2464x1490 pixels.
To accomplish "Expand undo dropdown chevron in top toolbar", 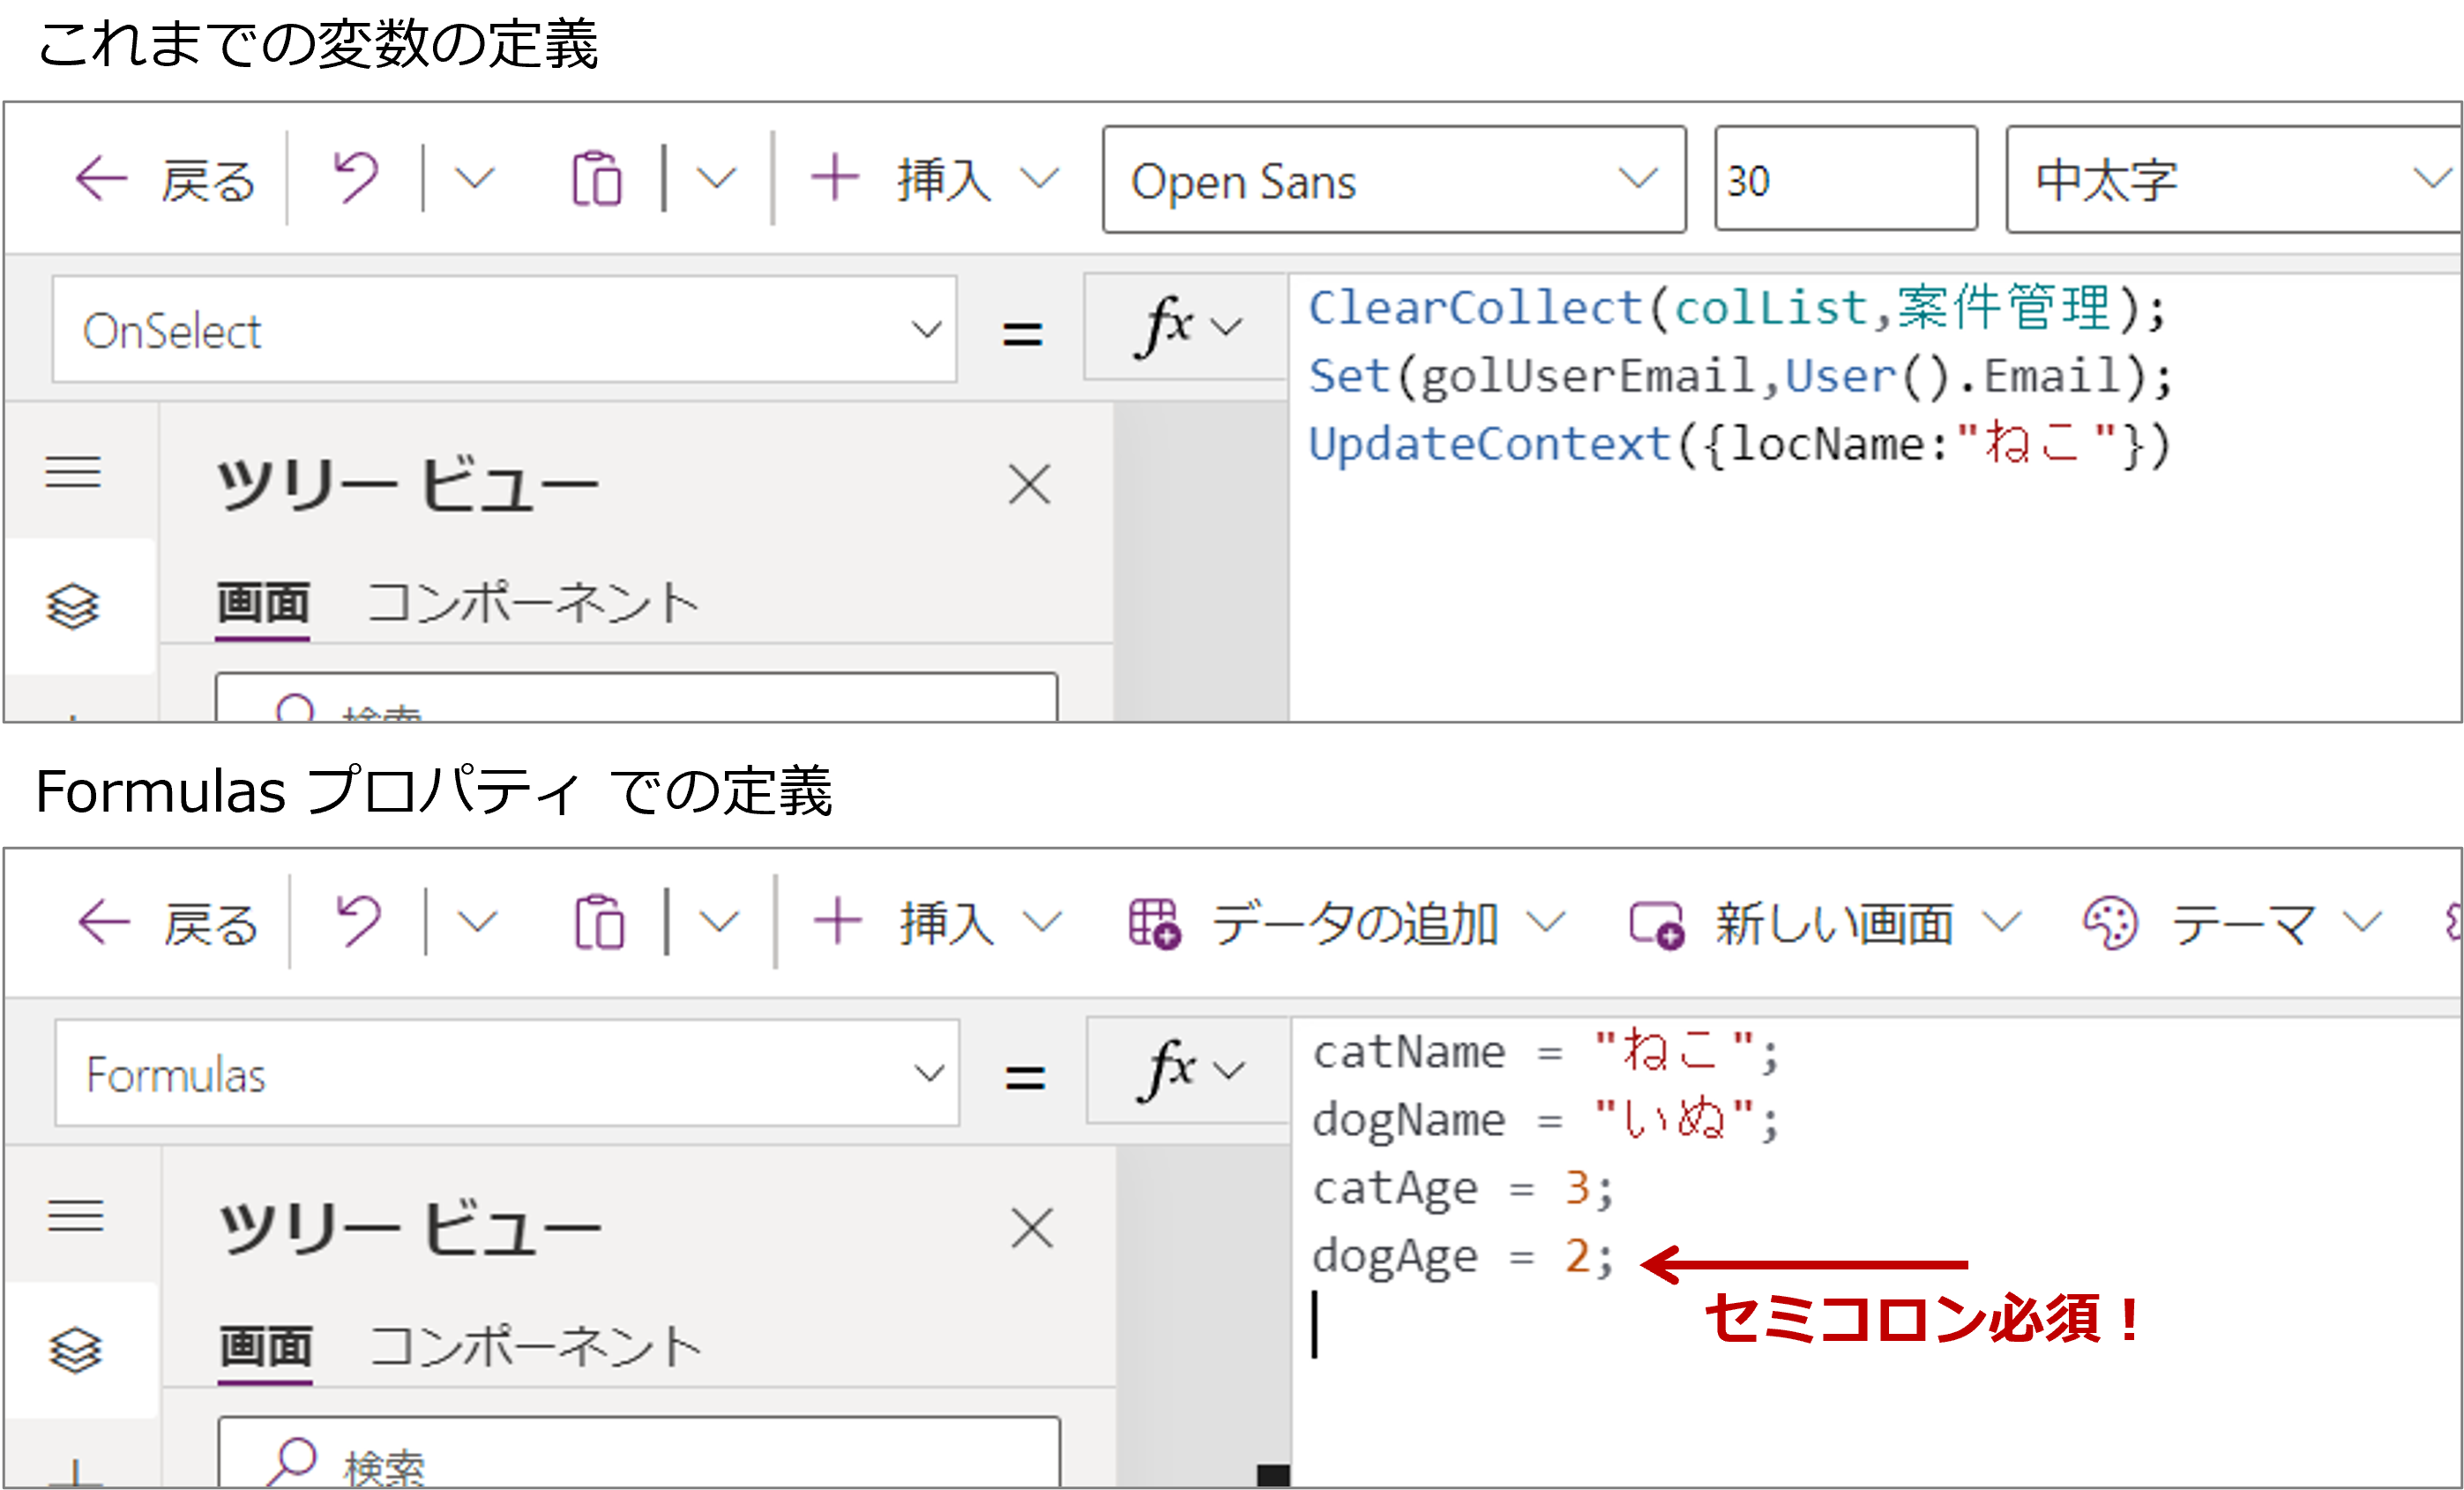I will 474,179.
